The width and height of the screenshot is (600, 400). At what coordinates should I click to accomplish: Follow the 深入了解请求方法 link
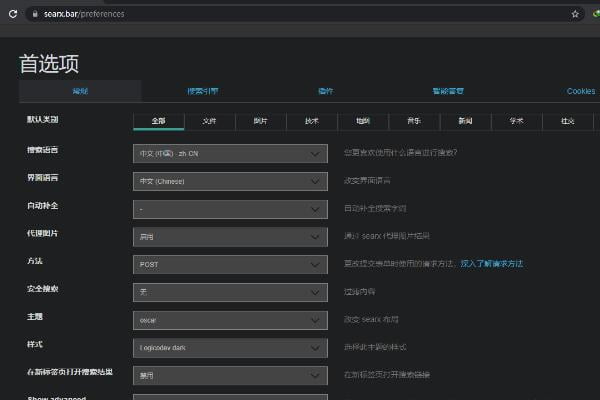click(492, 264)
